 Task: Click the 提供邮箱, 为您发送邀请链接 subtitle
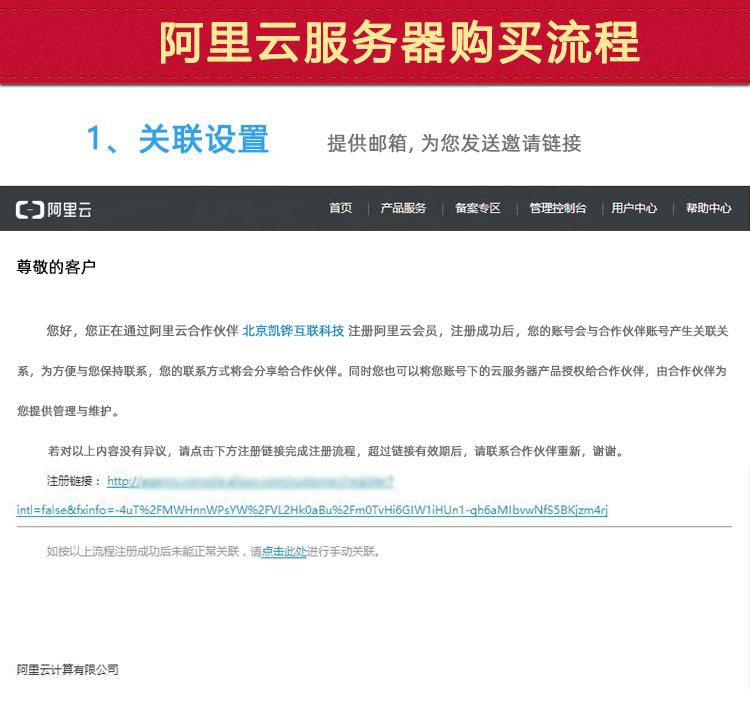[x=454, y=143]
